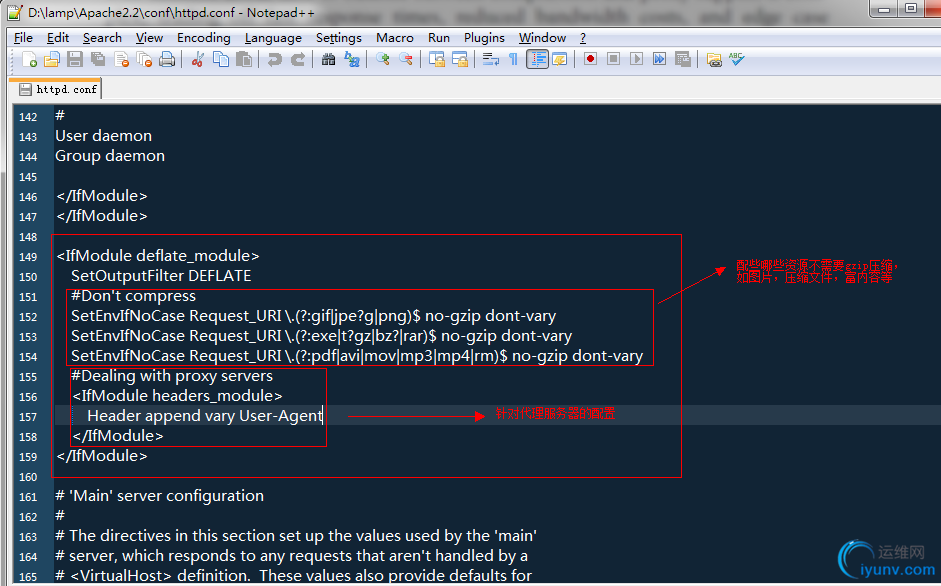Click 'Header append vary User-Agent' line
The image size is (941, 586).
point(205,416)
